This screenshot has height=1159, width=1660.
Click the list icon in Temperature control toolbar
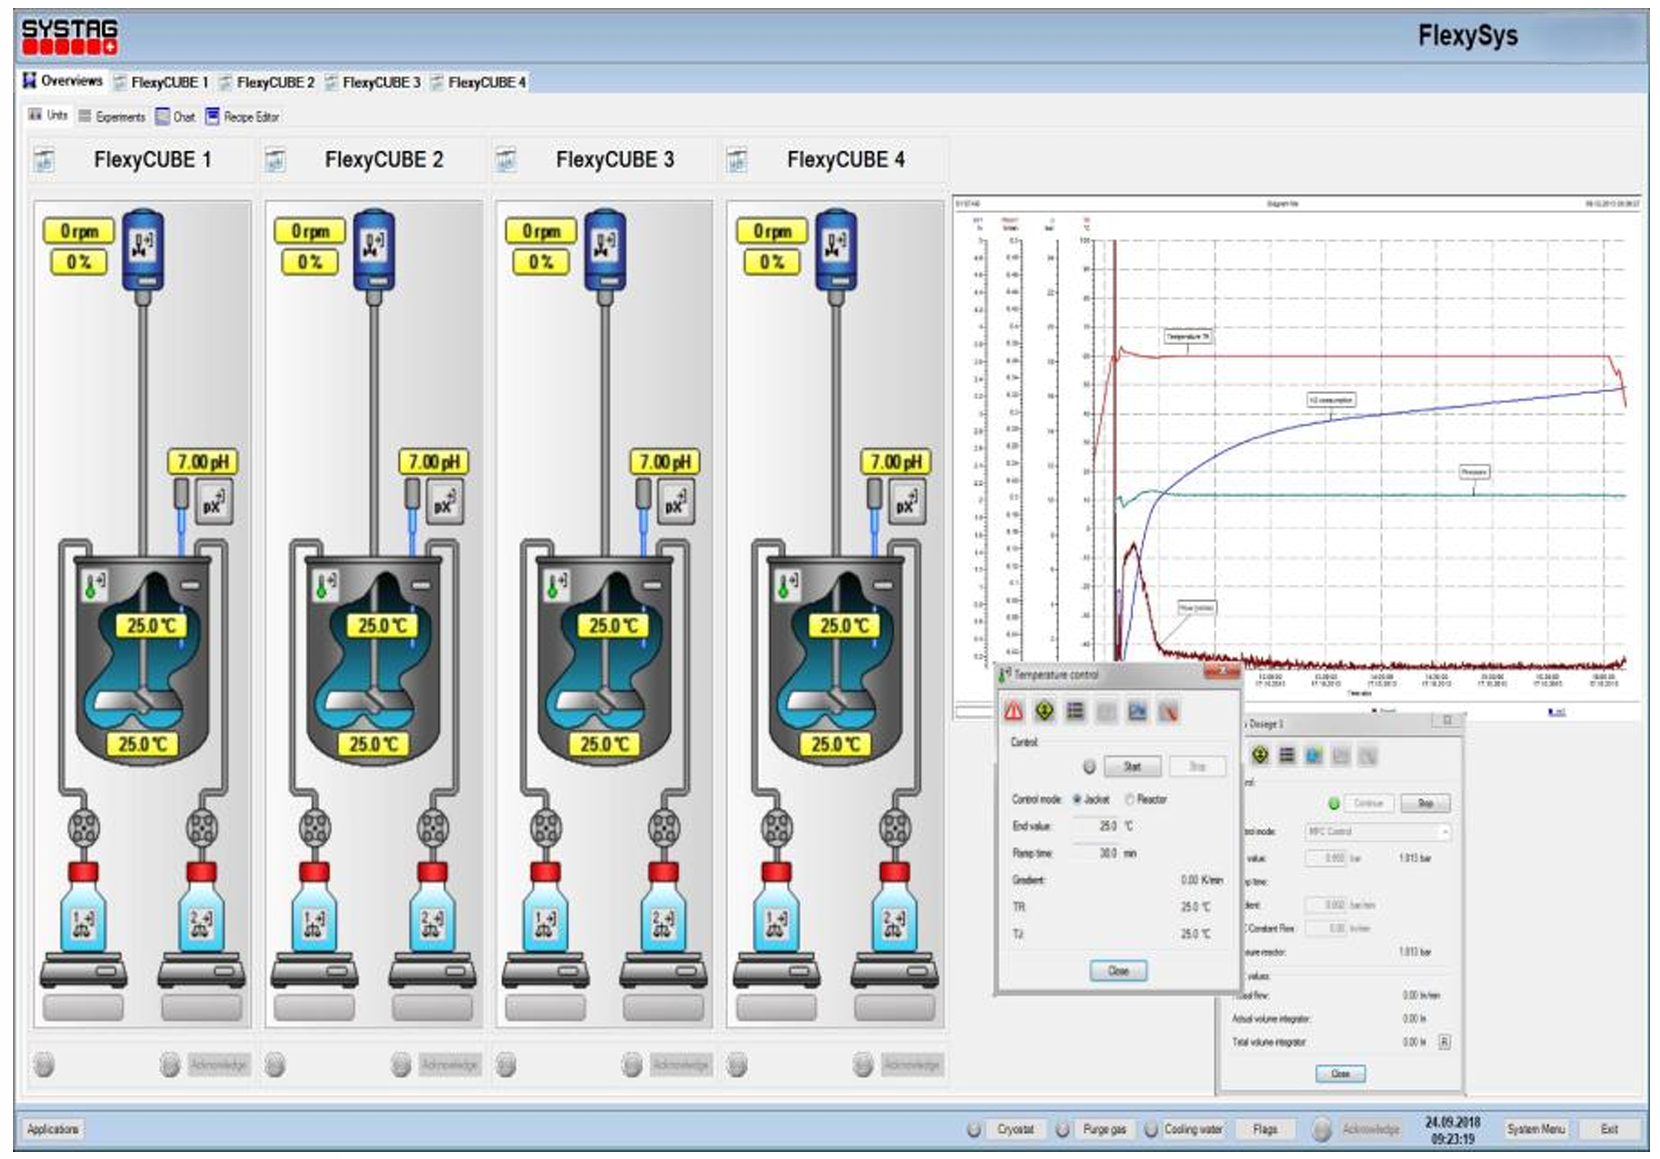(x=1075, y=711)
